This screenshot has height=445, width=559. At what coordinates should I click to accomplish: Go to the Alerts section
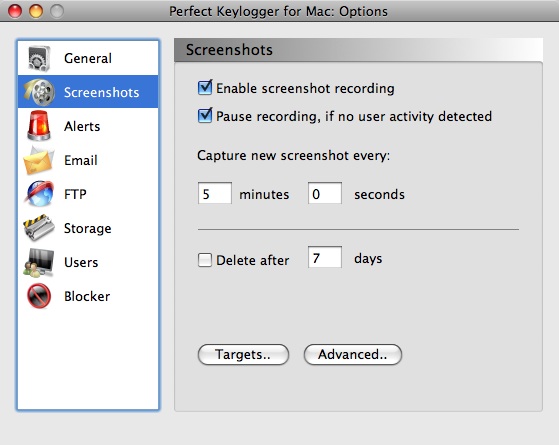click(82, 126)
